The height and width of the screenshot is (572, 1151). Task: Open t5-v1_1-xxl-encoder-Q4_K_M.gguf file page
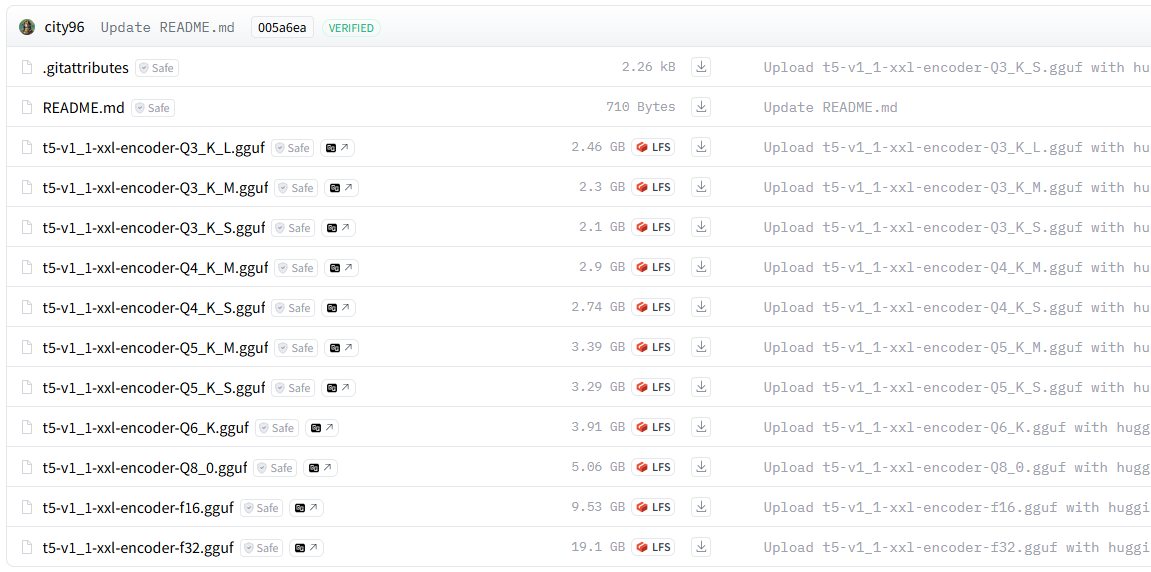coord(156,268)
